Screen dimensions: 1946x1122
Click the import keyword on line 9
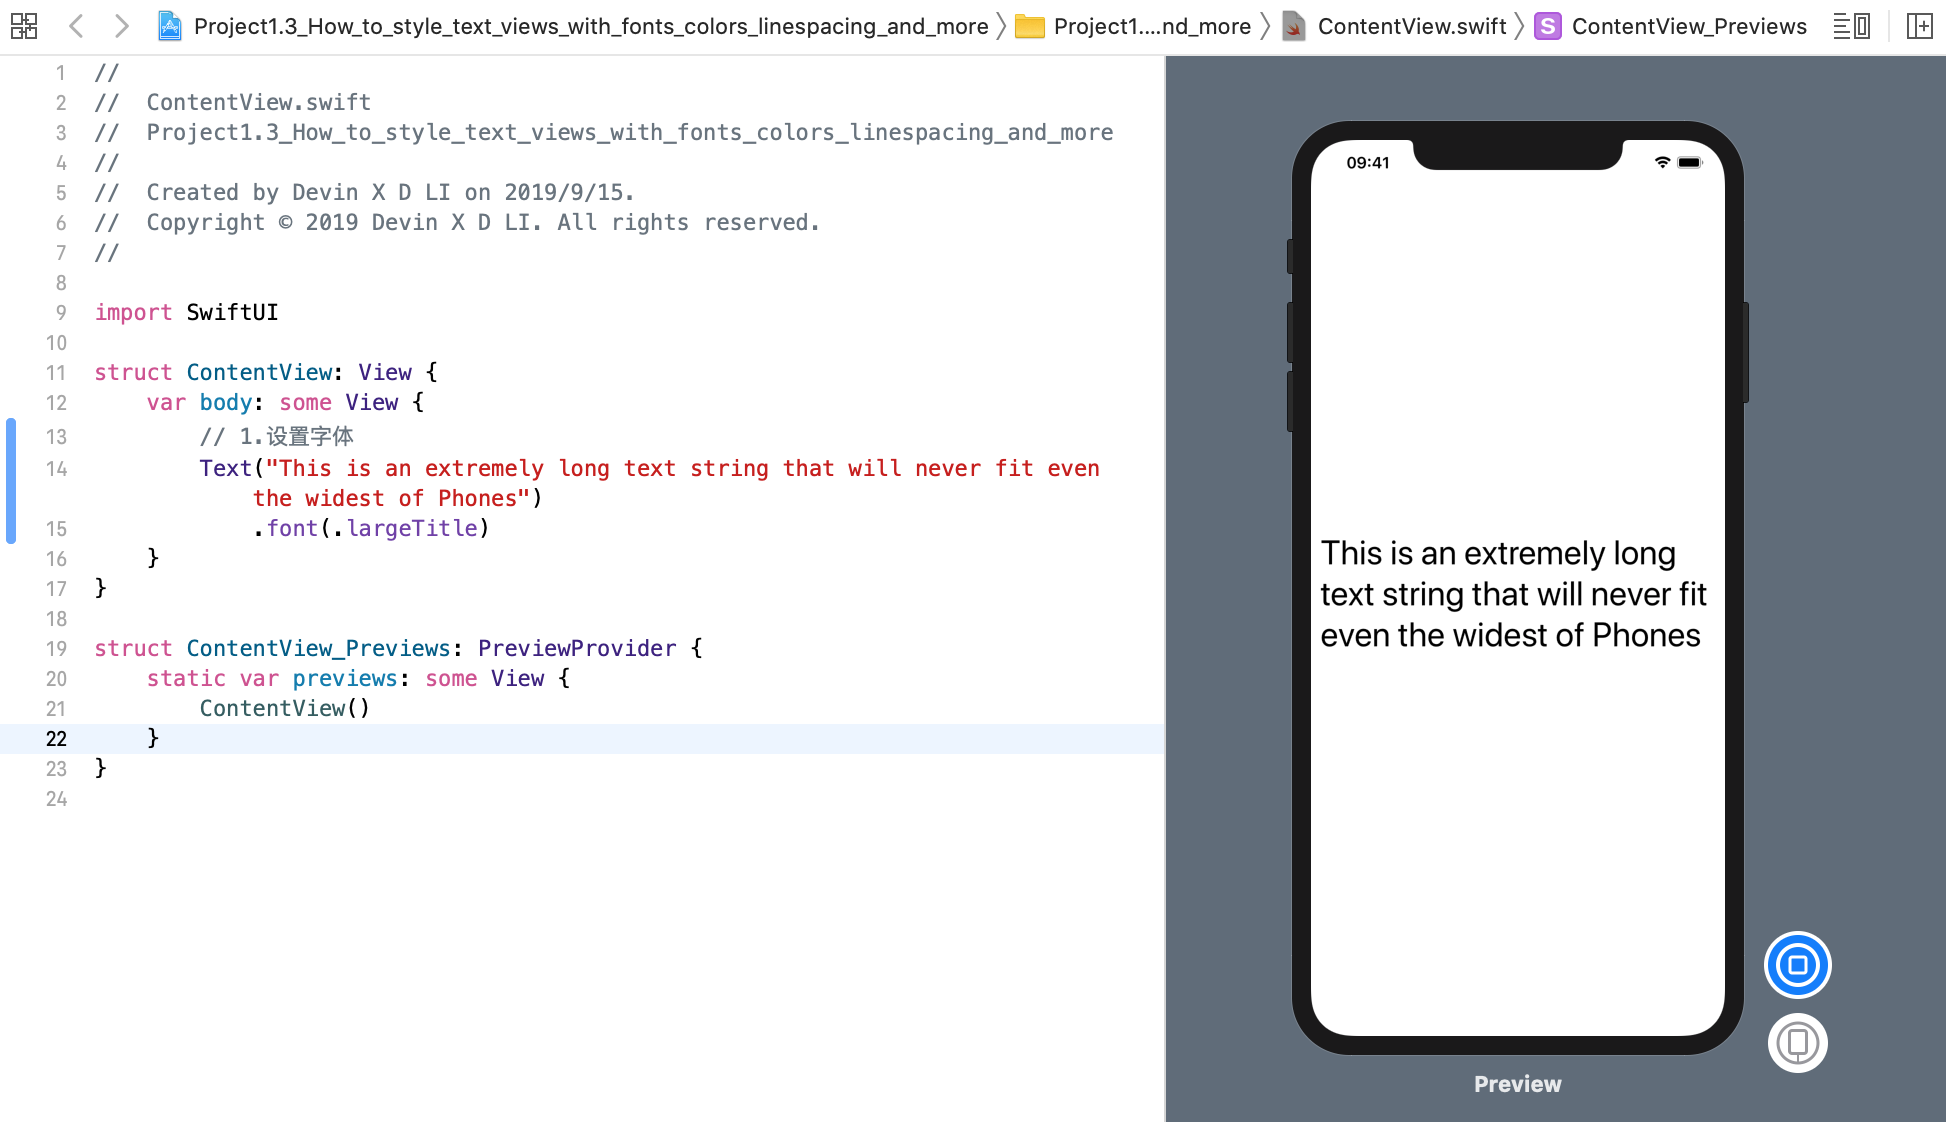tap(133, 312)
